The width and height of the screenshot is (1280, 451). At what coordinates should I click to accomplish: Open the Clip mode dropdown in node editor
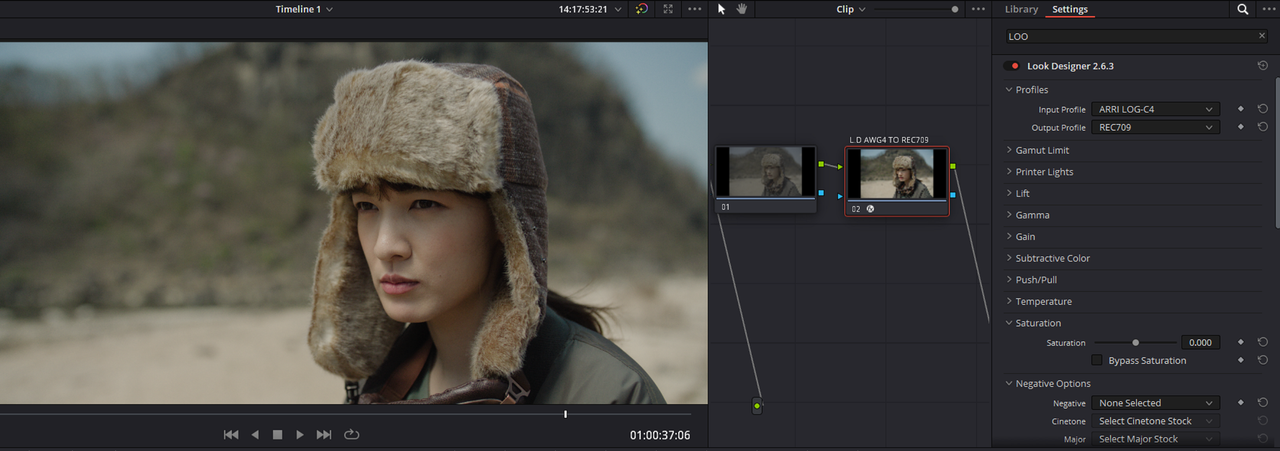pyautogui.click(x=851, y=9)
